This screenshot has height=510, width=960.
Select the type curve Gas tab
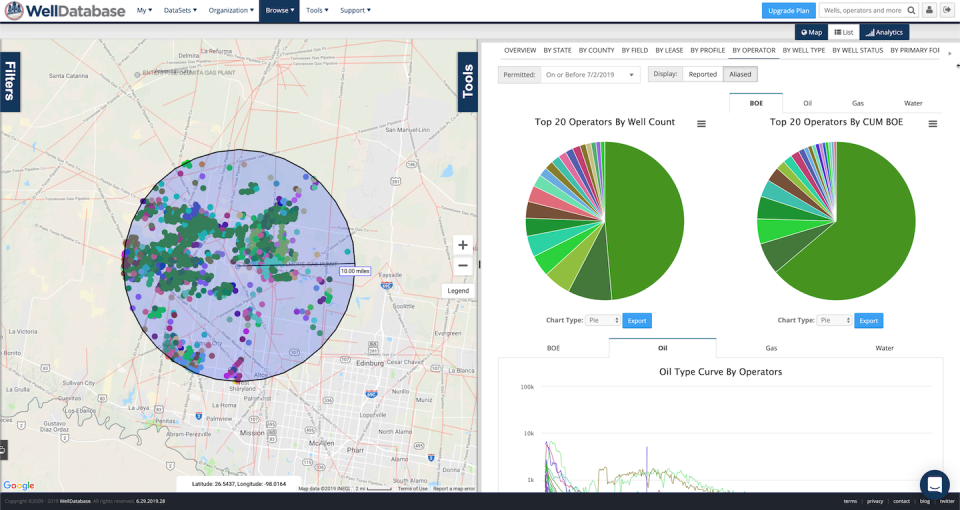[x=771, y=348]
